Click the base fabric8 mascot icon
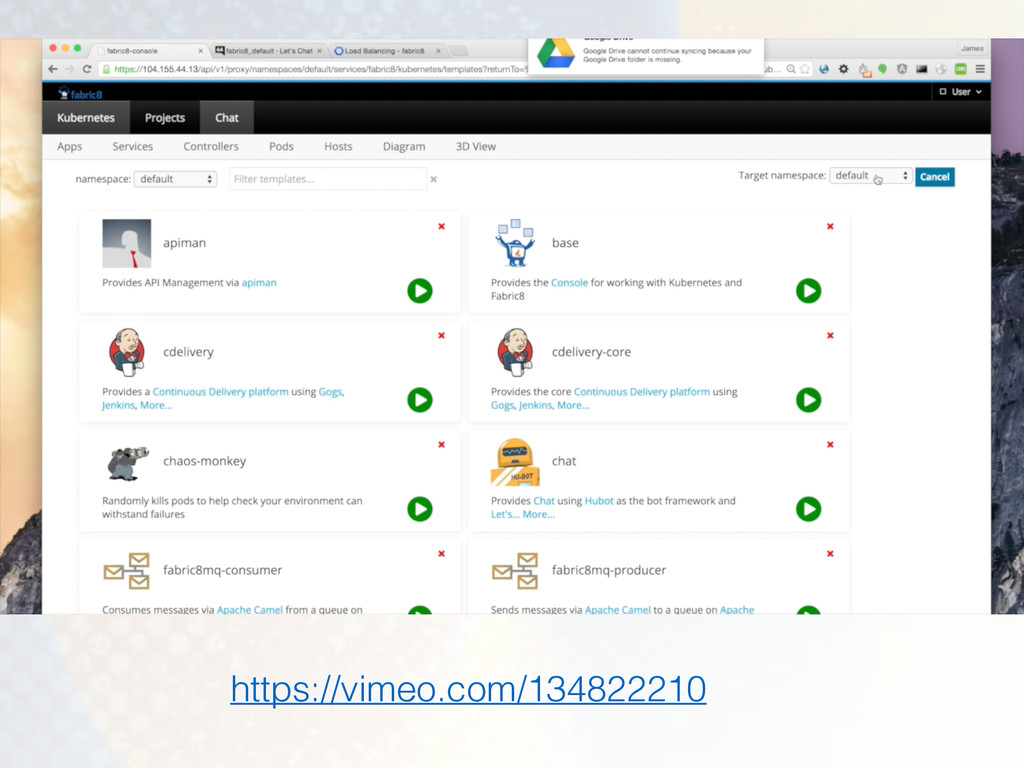1024x768 pixels. [515, 243]
